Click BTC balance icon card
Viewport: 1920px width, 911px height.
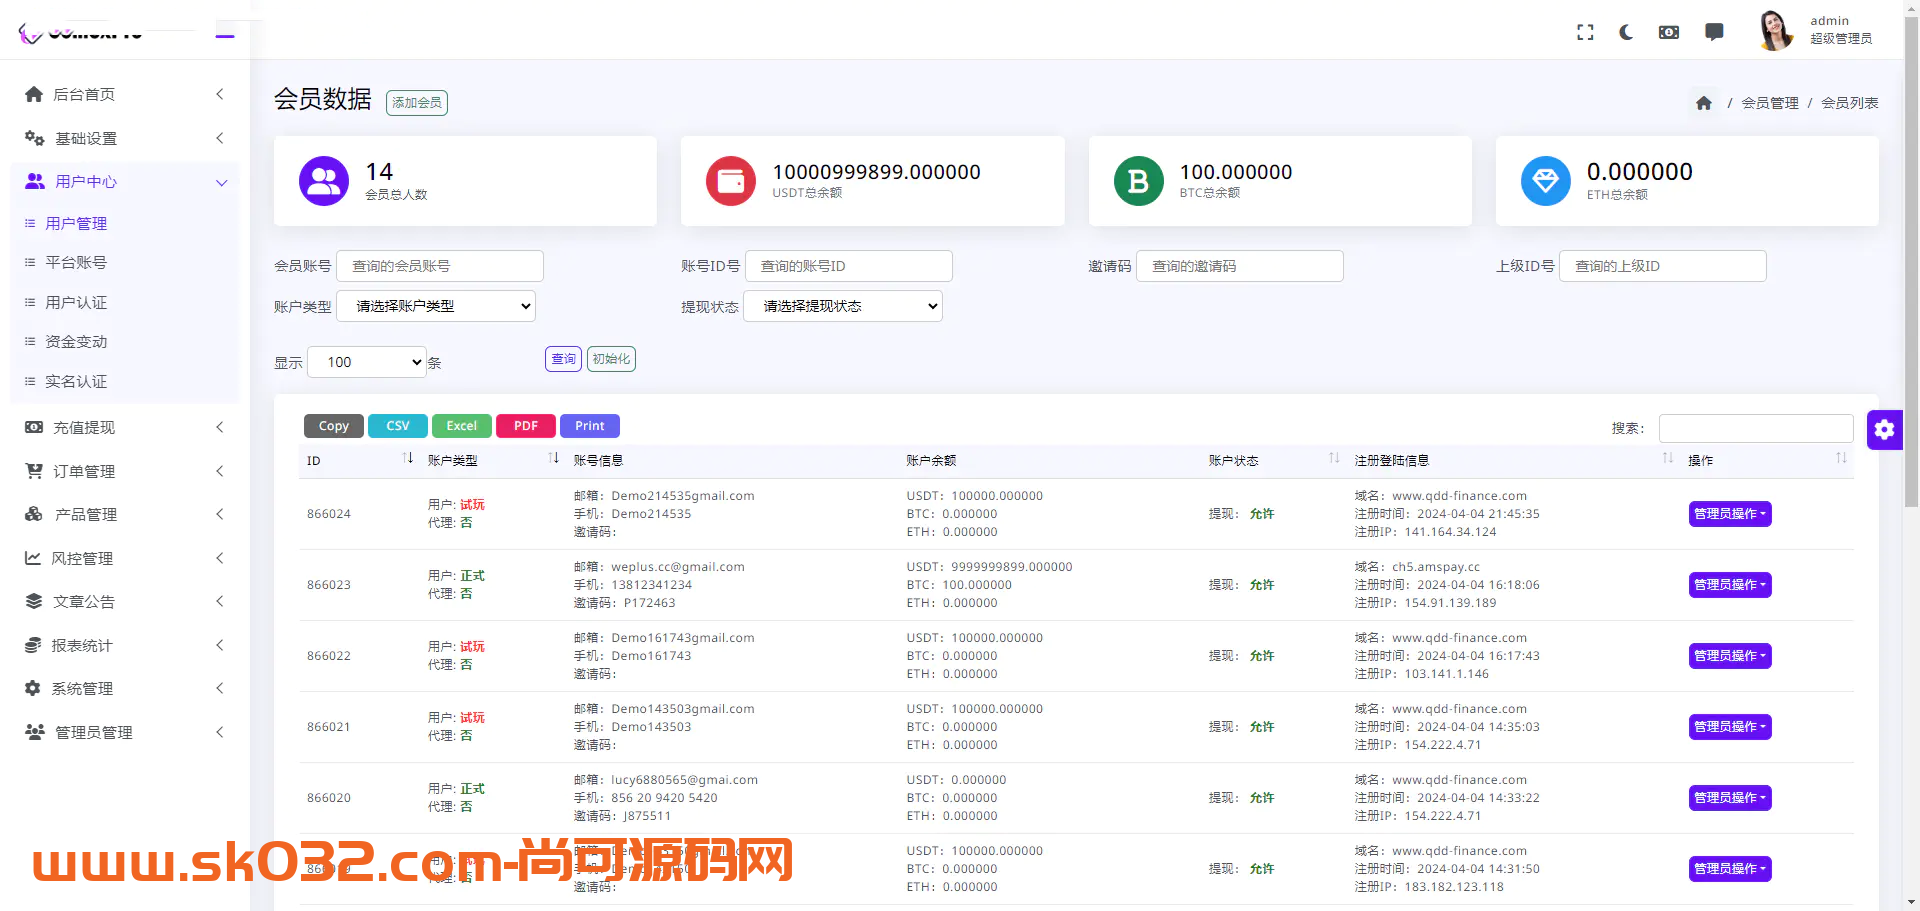coord(1139,181)
